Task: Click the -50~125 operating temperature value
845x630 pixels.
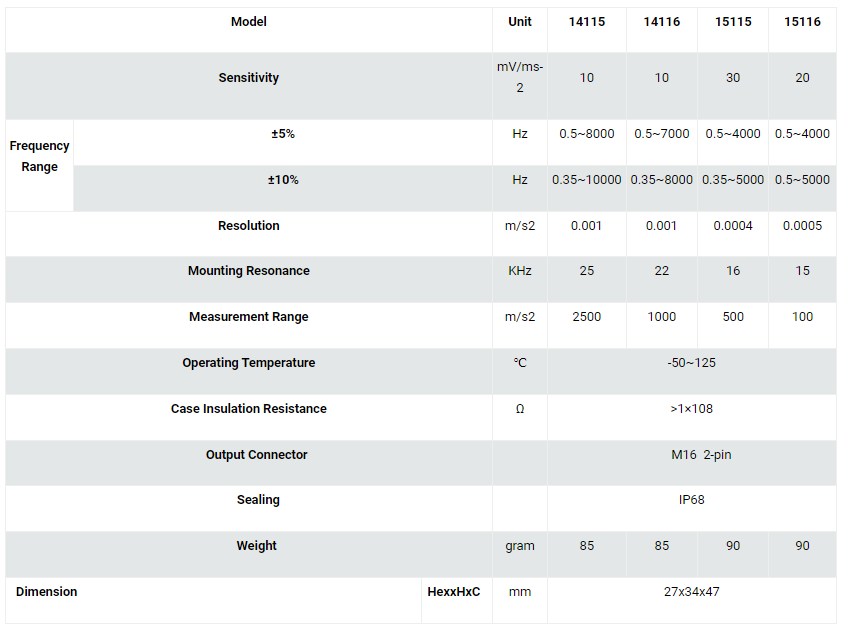Action: (691, 363)
